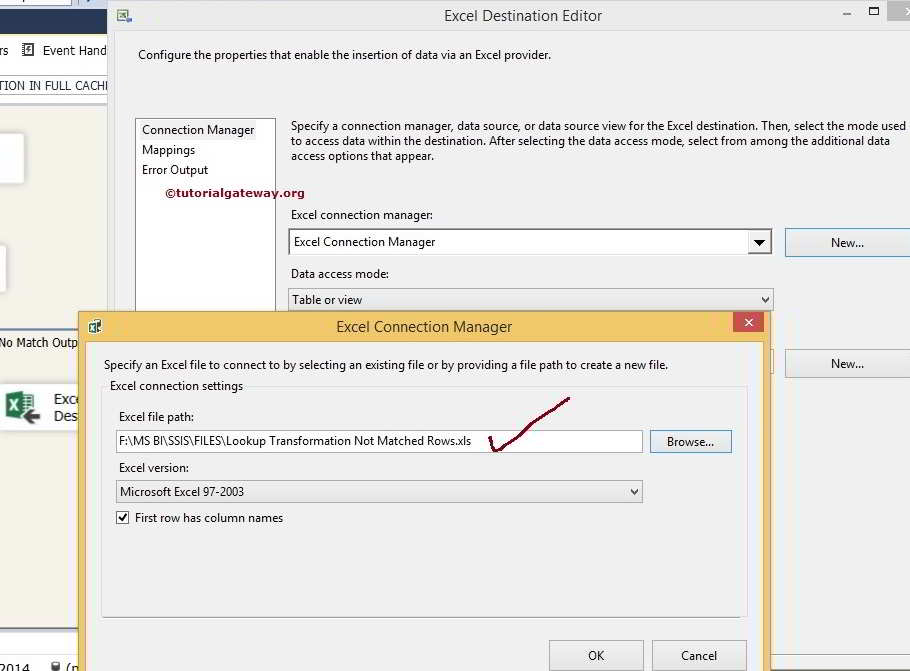The height and width of the screenshot is (671, 910).
Task: Click OK in Excel Connection Manager
Action: pos(596,655)
